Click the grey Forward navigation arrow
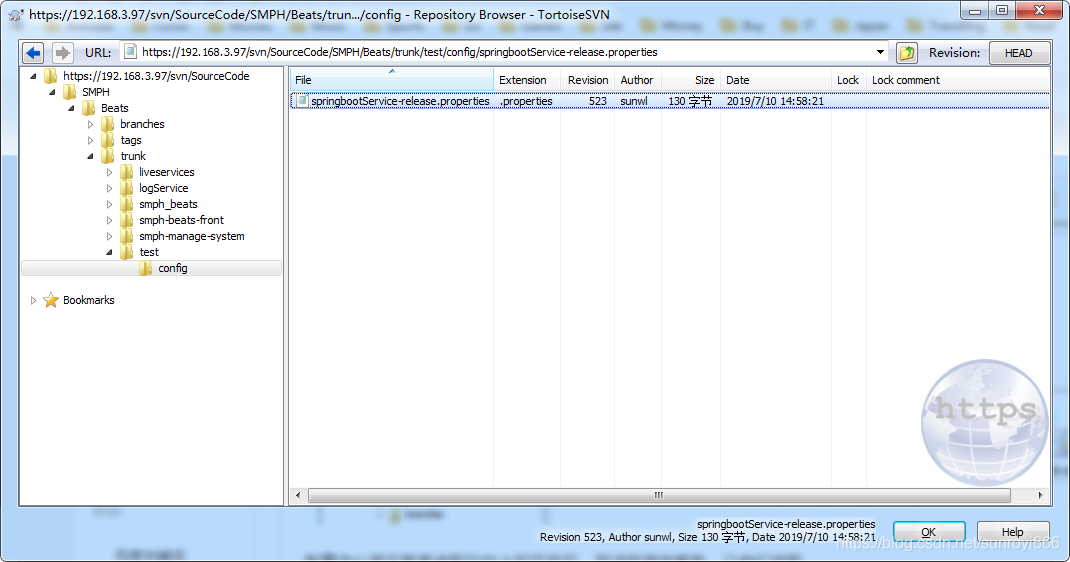Screen dimensions: 1070x562 (62, 53)
